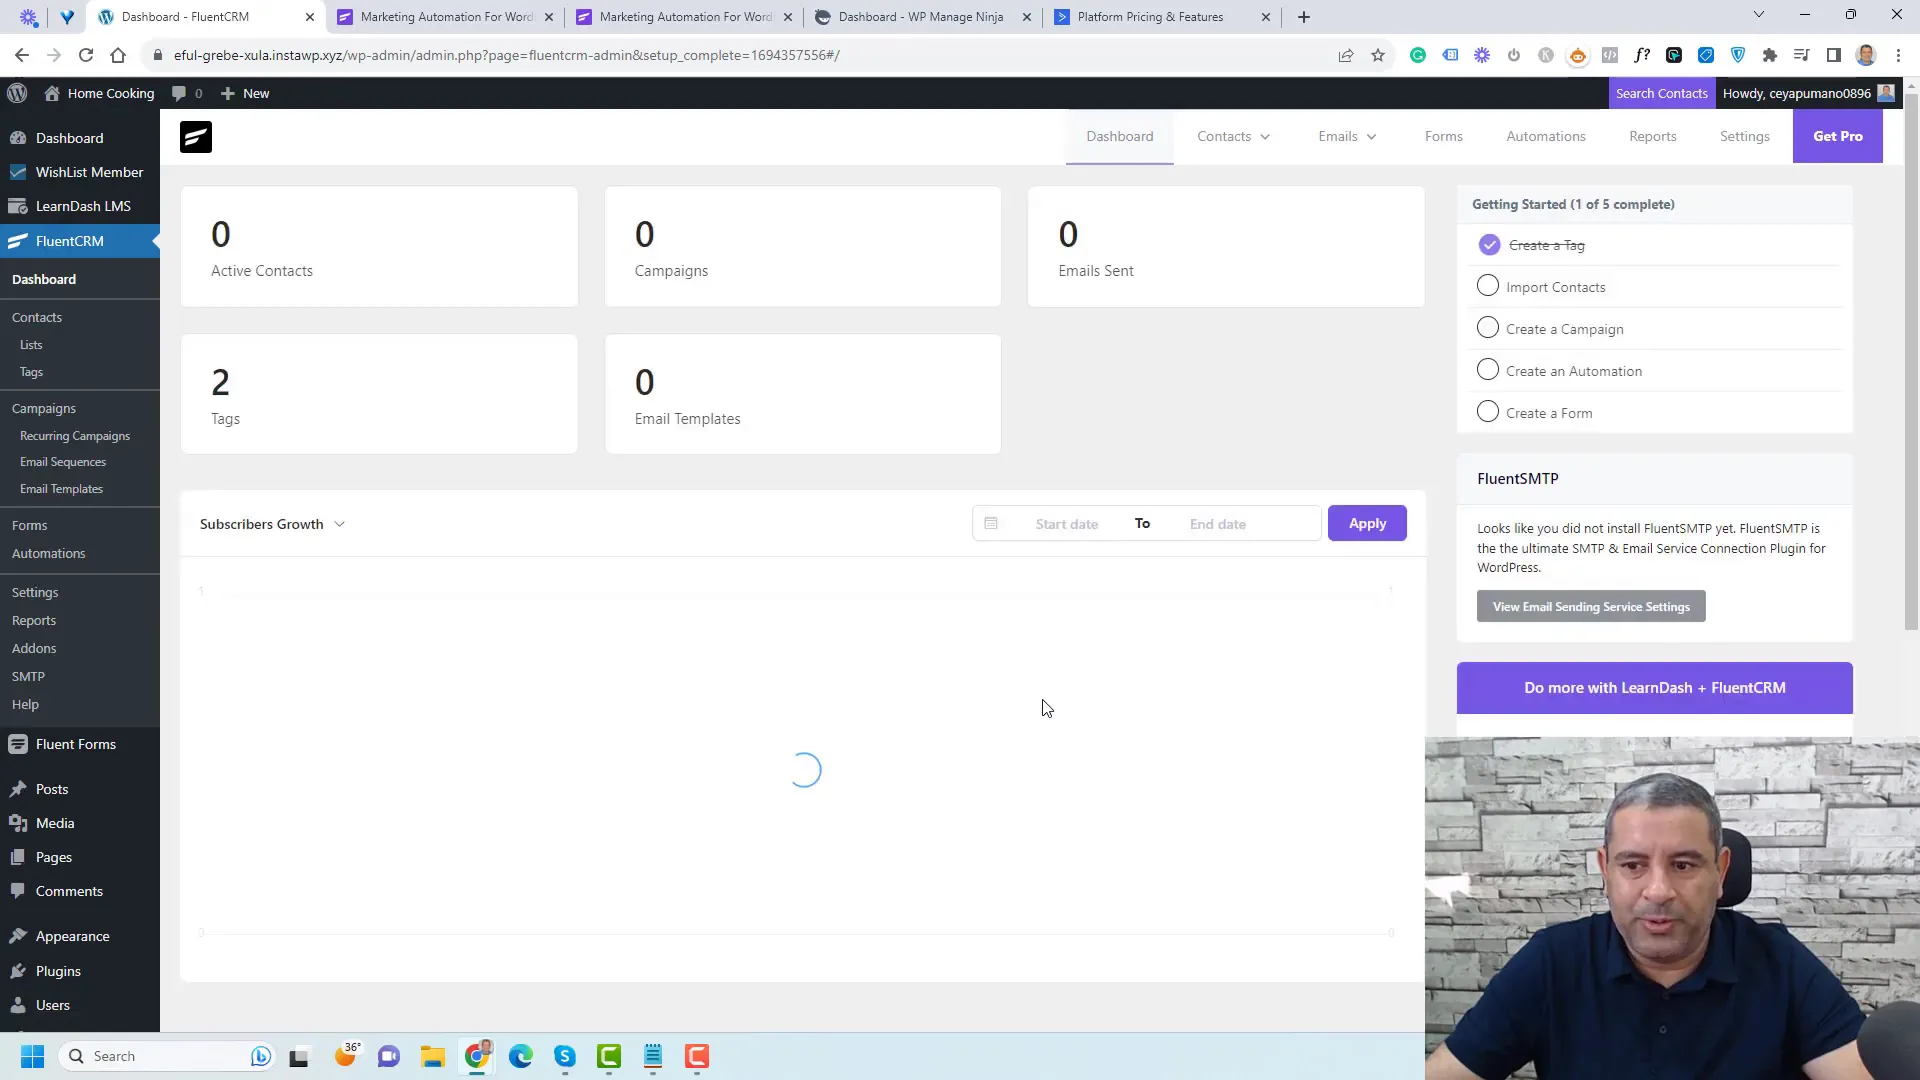Click the Pages icon in sidebar

(18, 857)
